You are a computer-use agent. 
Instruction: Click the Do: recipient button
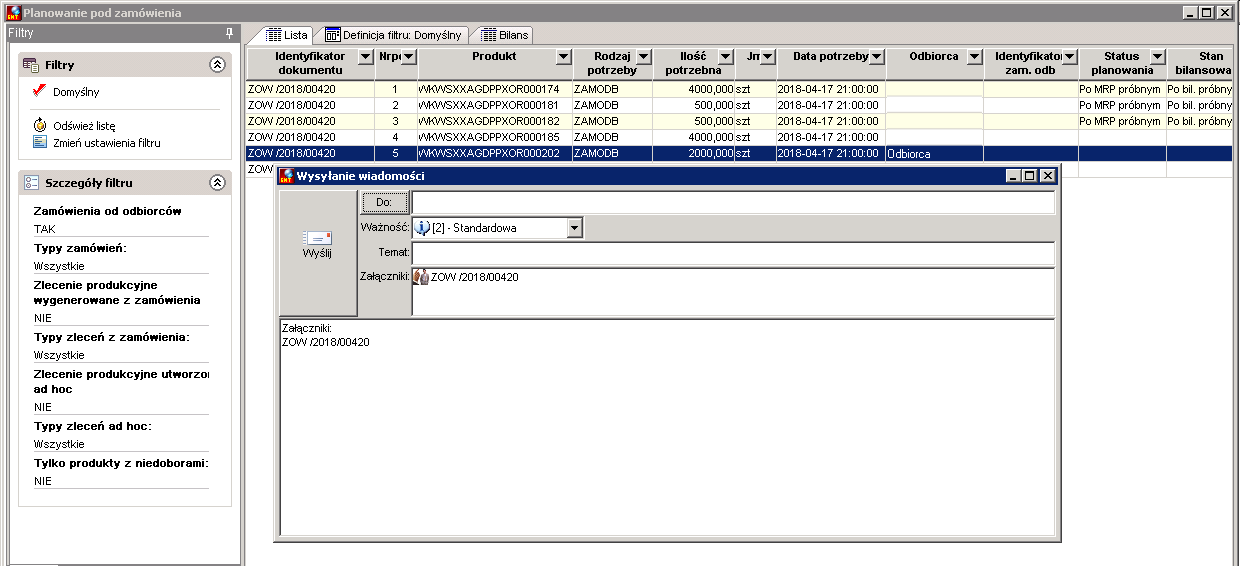point(385,202)
